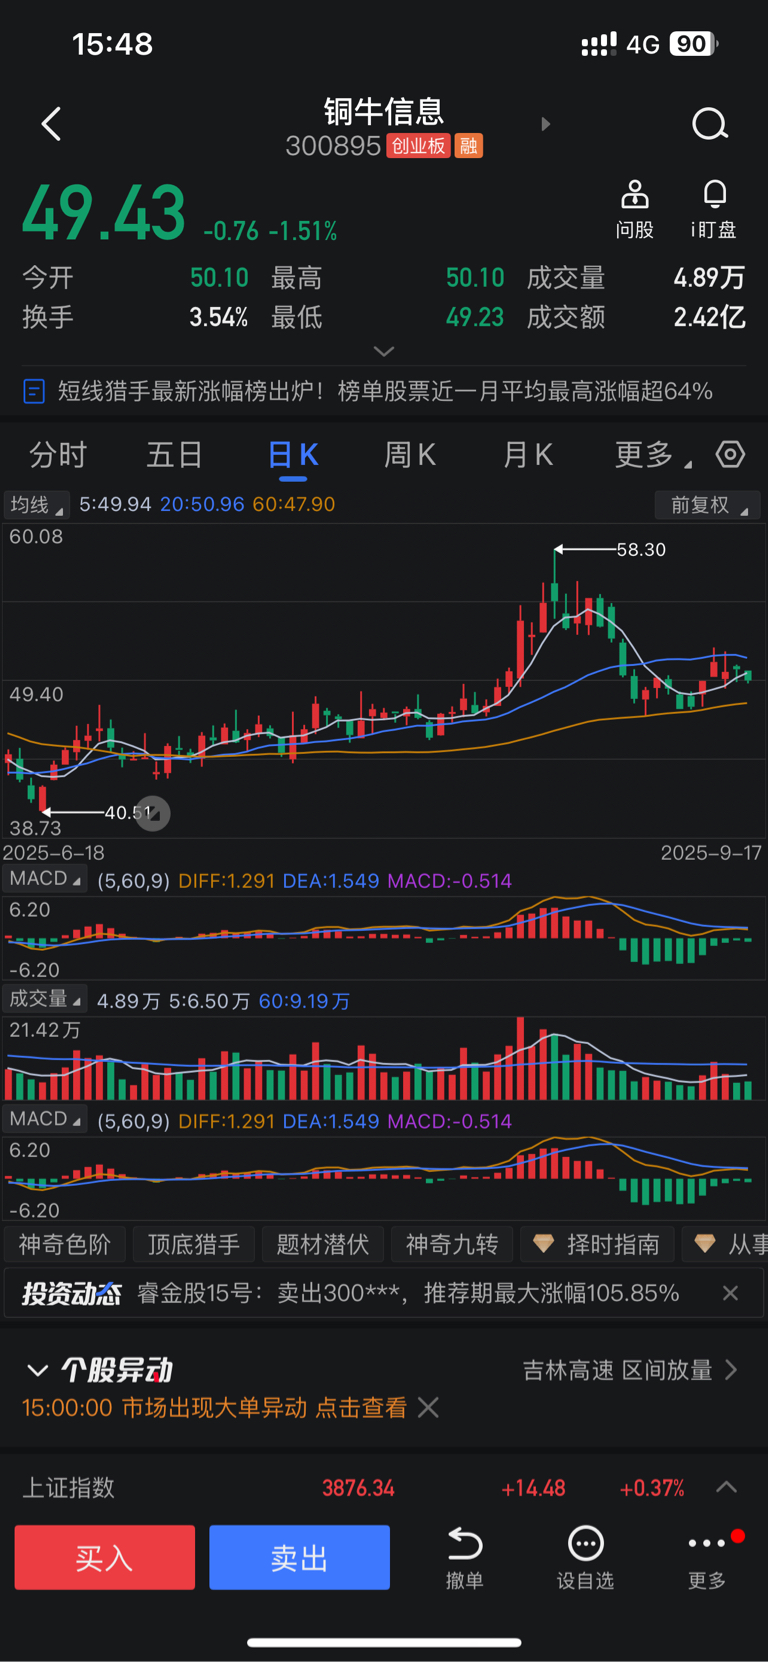
Task: Tap the 问股 person icon
Action: pyautogui.click(x=635, y=194)
